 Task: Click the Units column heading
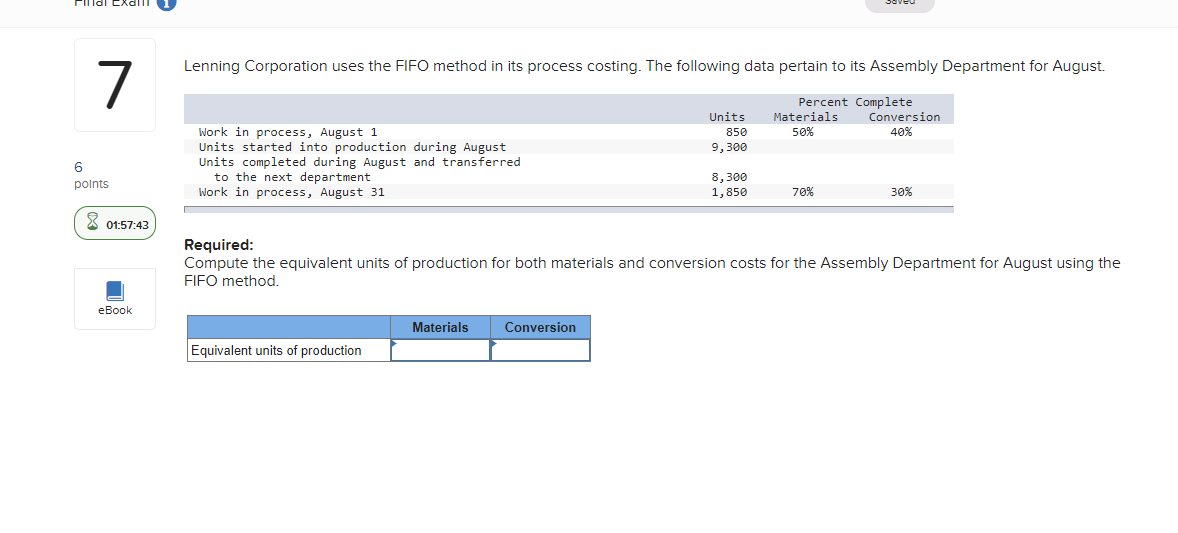click(727, 117)
